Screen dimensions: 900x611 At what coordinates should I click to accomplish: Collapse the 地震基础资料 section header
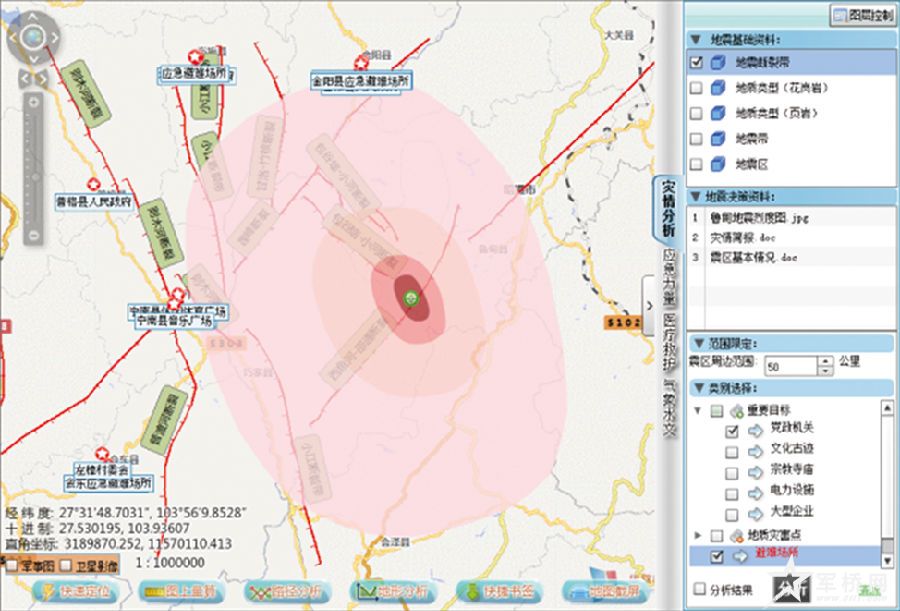pyautogui.click(x=696, y=39)
